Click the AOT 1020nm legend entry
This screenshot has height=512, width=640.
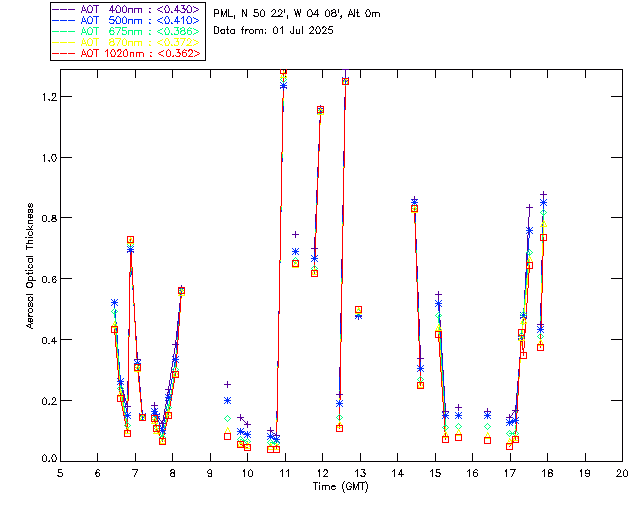(x=140, y=52)
